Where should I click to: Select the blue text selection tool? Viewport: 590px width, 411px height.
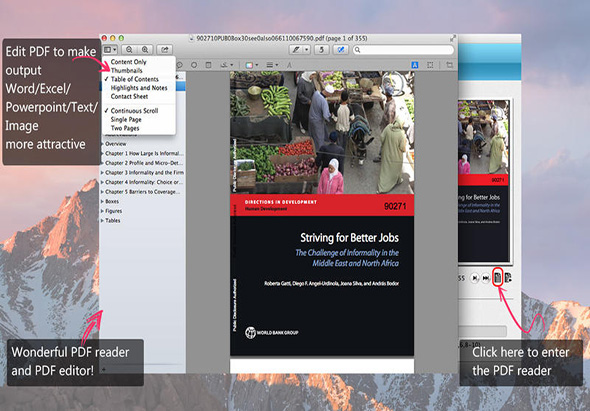coord(415,65)
